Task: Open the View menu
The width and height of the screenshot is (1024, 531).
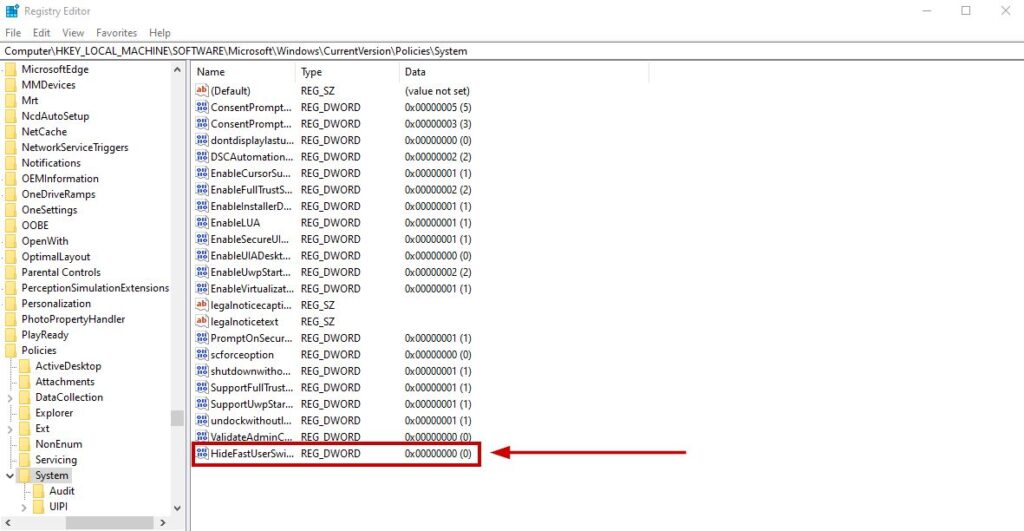Action: click(73, 33)
